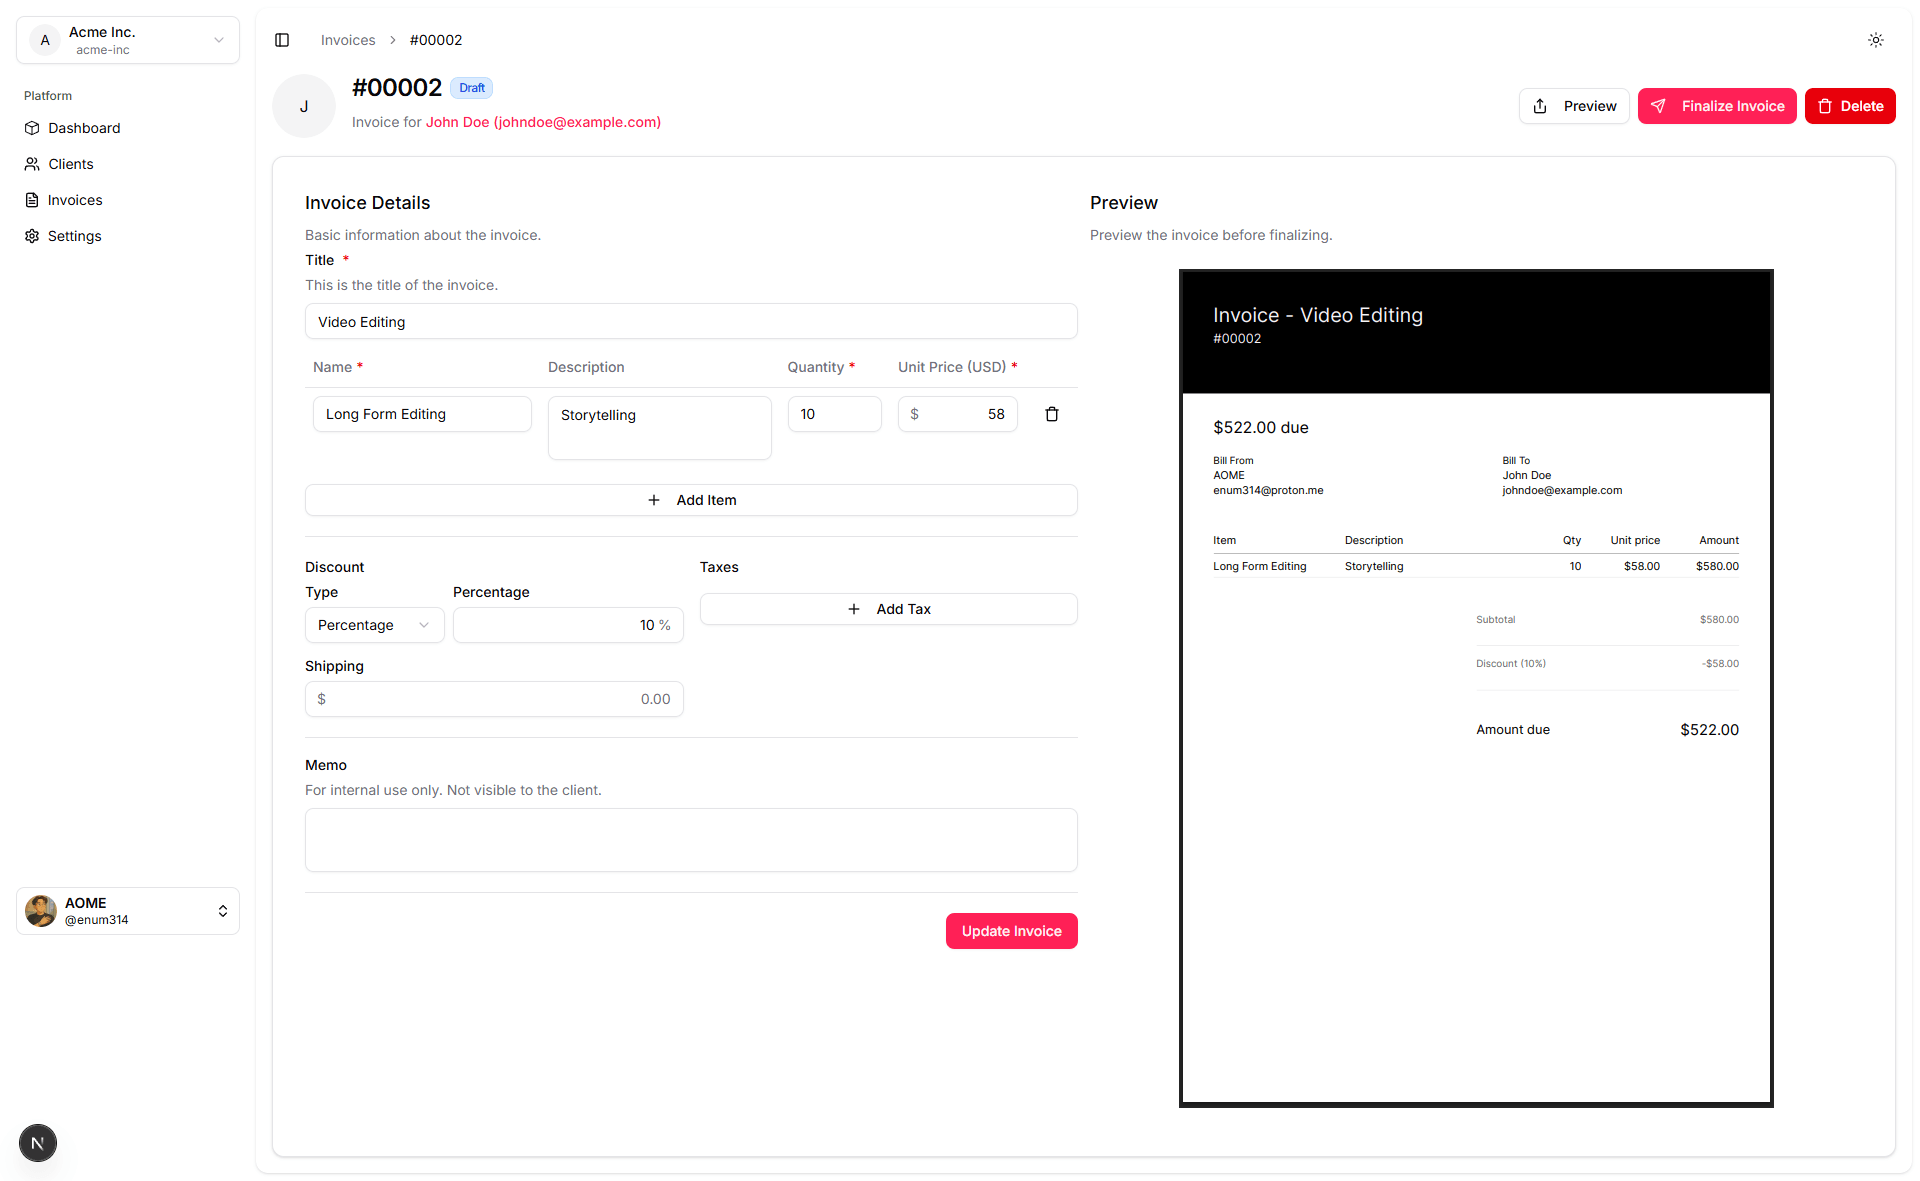The height and width of the screenshot is (1181, 1920).
Task: Focus the Quantity field showing 10
Action: point(835,414)
